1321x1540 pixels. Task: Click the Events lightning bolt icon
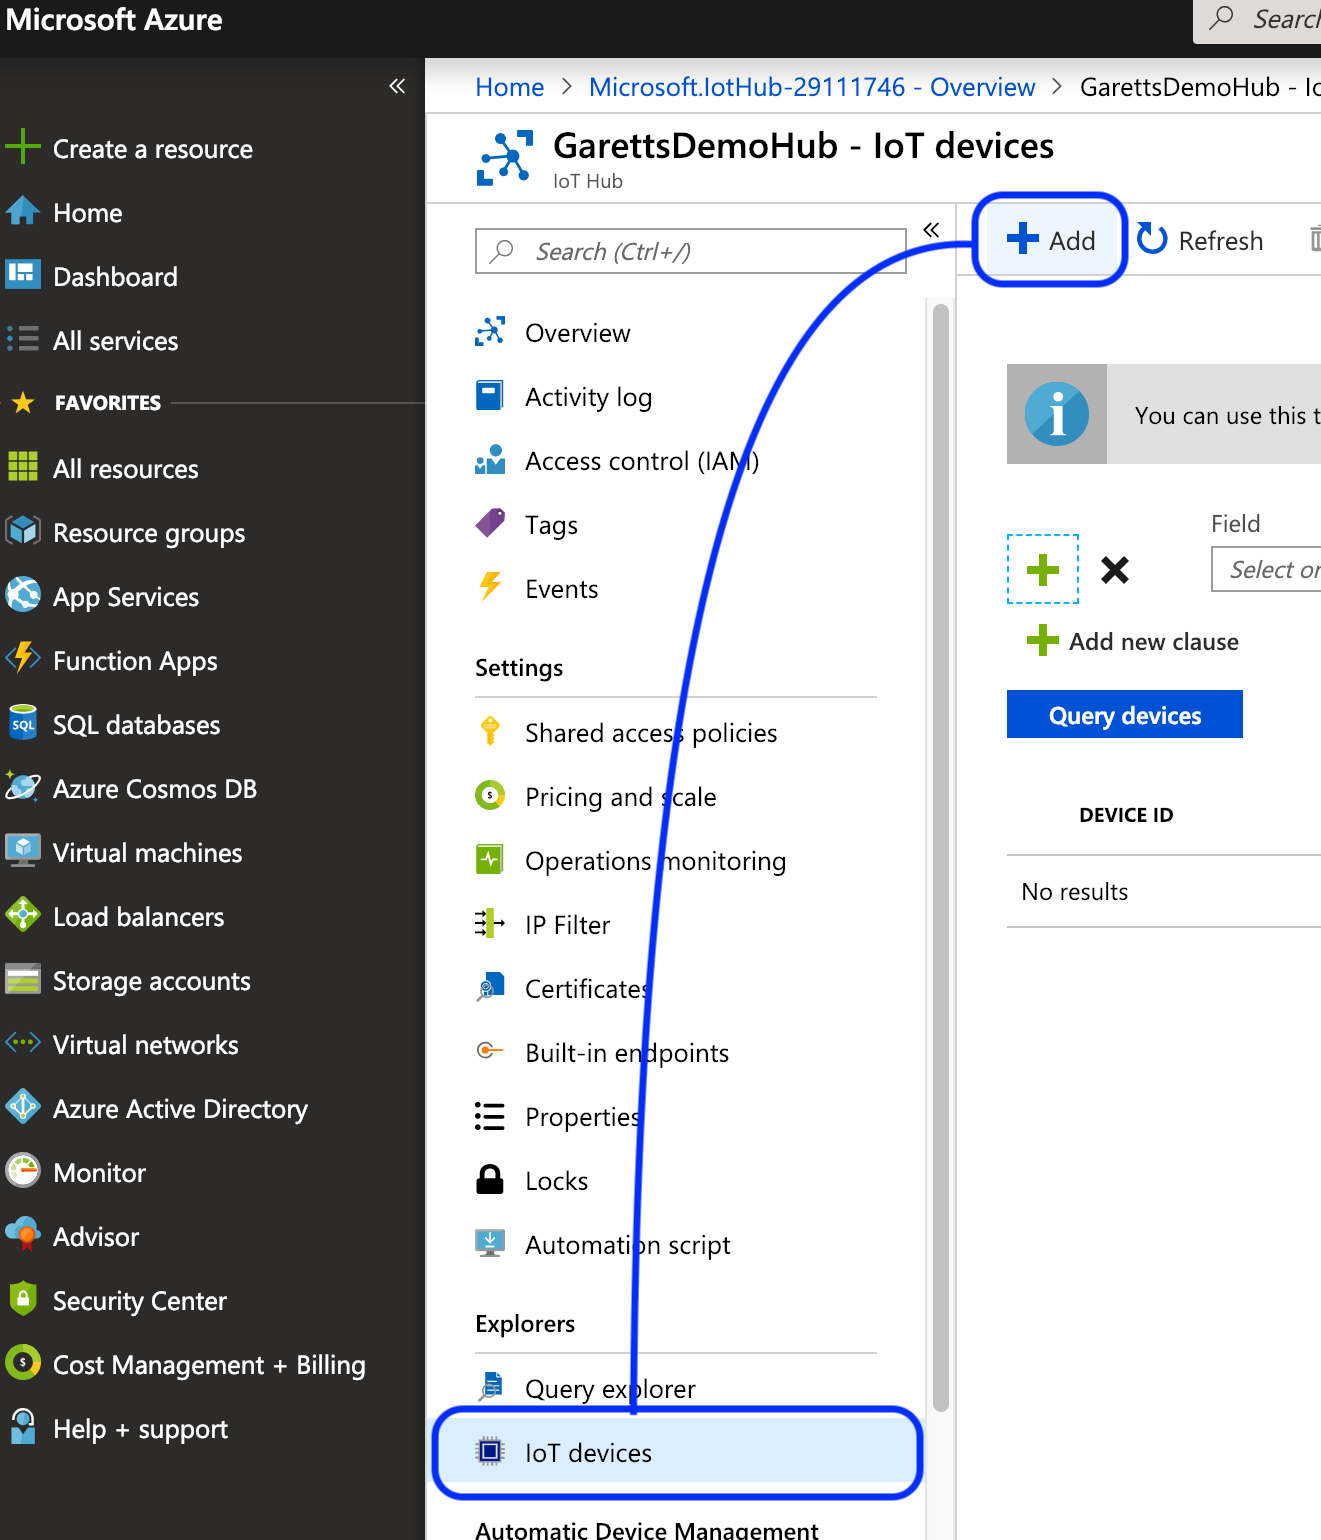490,587
